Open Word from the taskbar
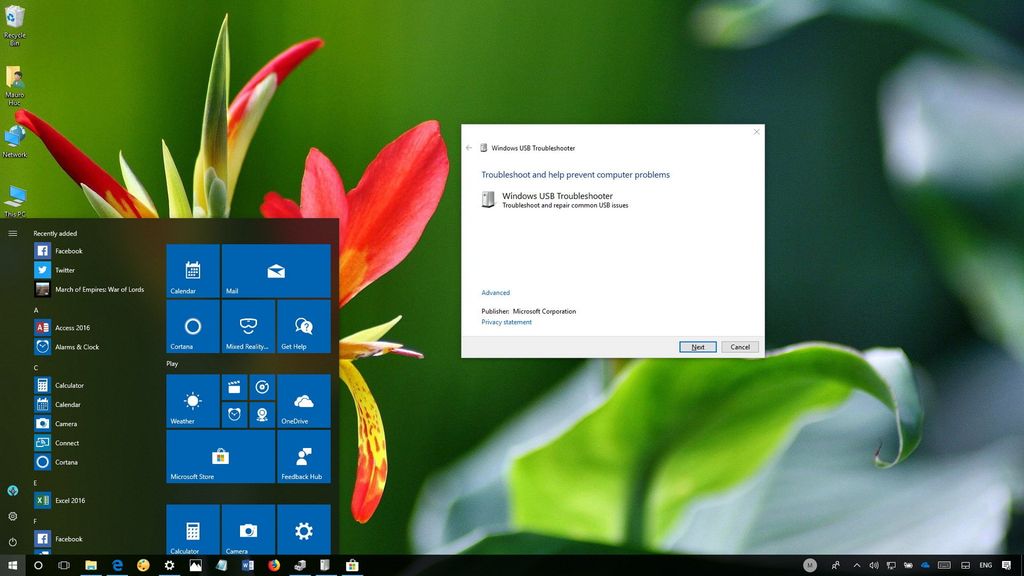This screenshot has height=576, width=1024. pos(248,565)
